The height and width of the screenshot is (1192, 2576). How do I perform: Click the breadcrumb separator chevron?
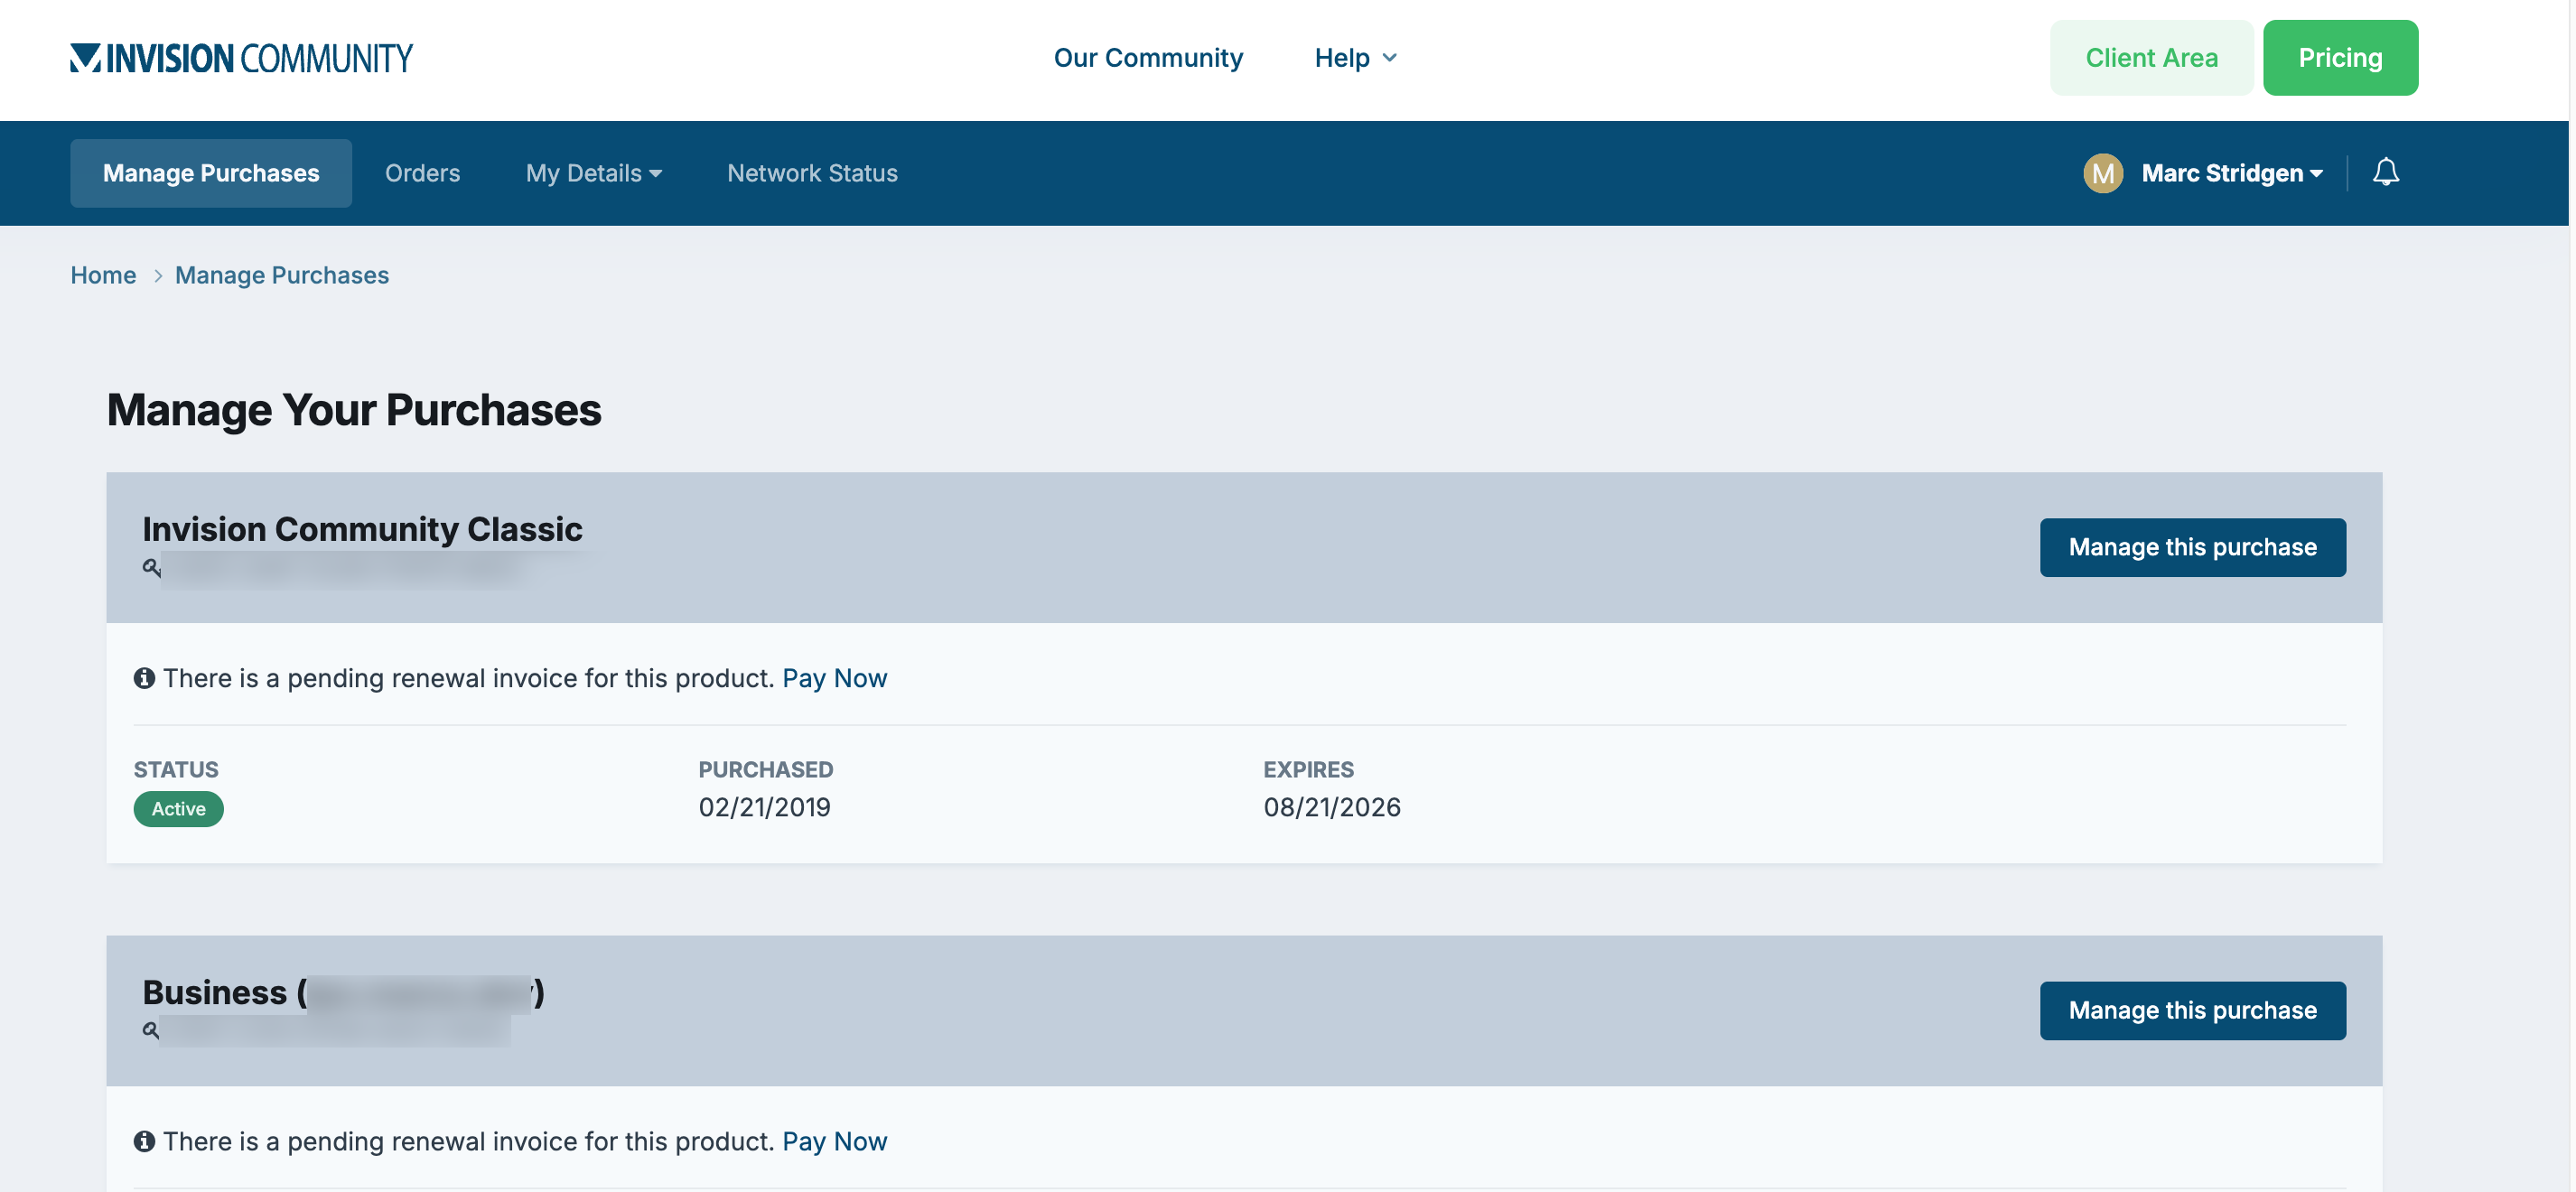(157, 276)
